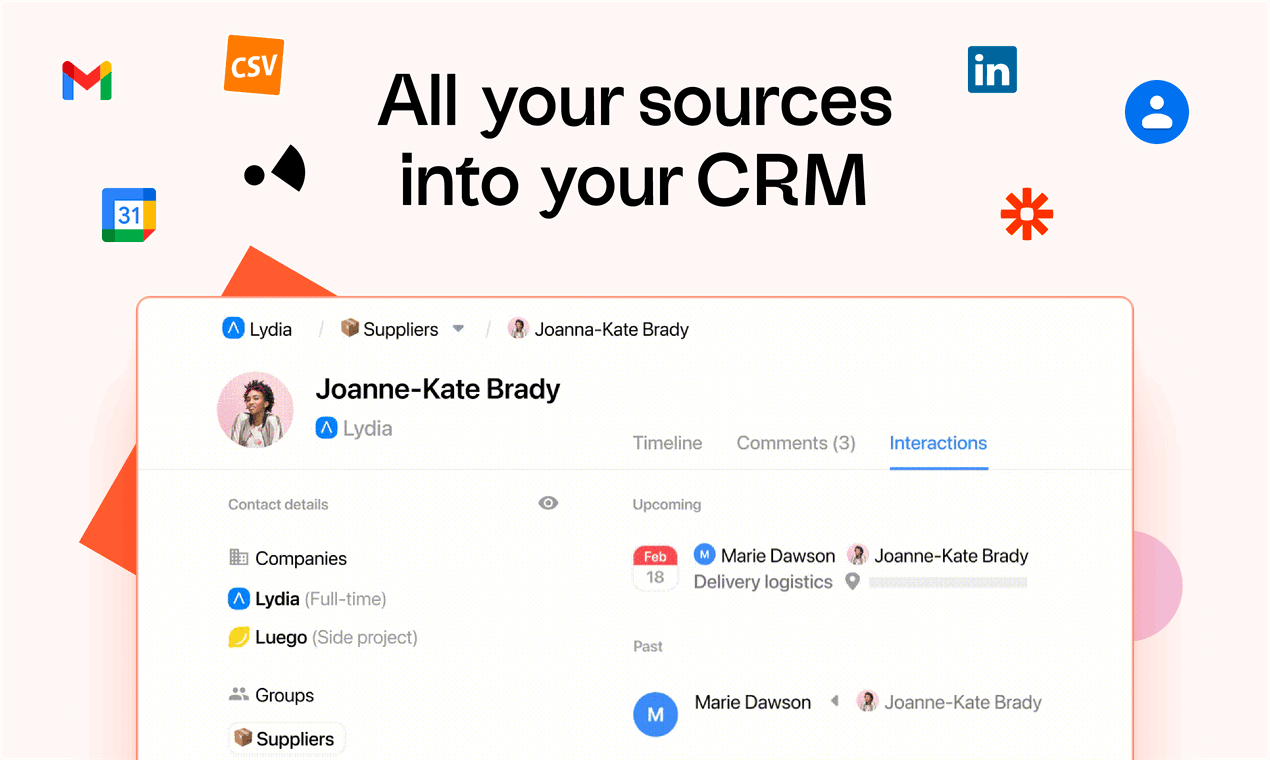Click Lydia icon under contact name

pyautogui.click(x=326, y=428)
